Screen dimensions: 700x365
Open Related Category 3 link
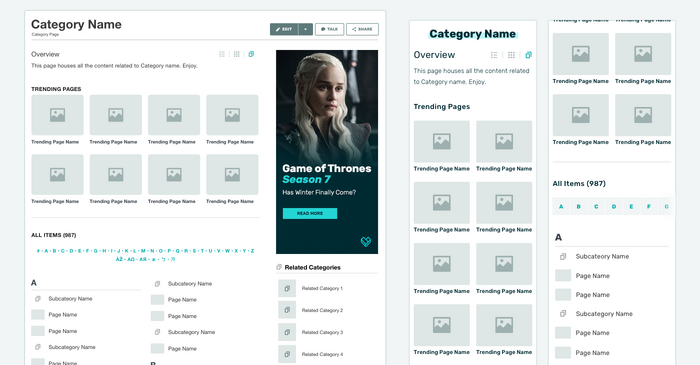tap(322, 332)
